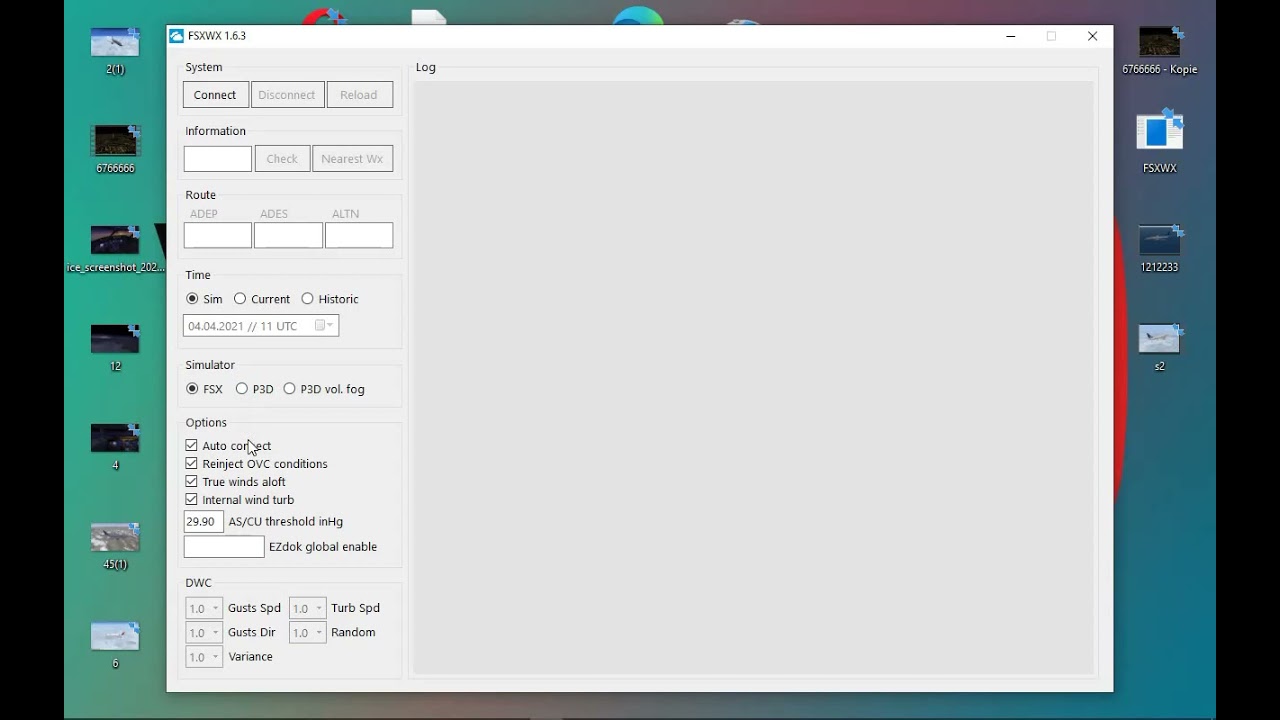1280x720 pixels.
Task: Toggle Internal wind turb checkbox
Action: tap(192, 500)
